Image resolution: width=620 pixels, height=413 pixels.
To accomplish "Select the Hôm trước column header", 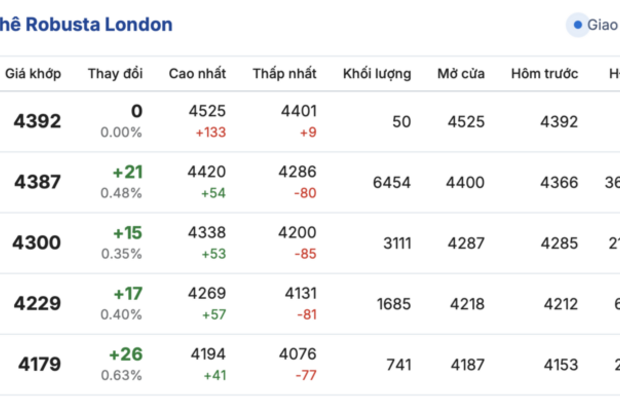I will [544, 74].
